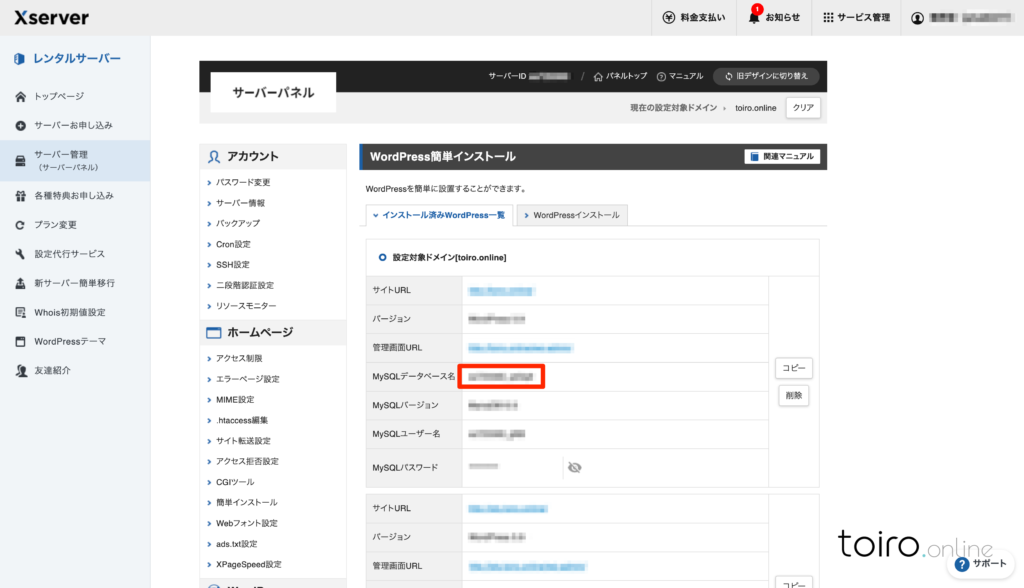Open パスワード変更 in account menu
This screenshot has height=588, width=1024.
tap(243, 182)
